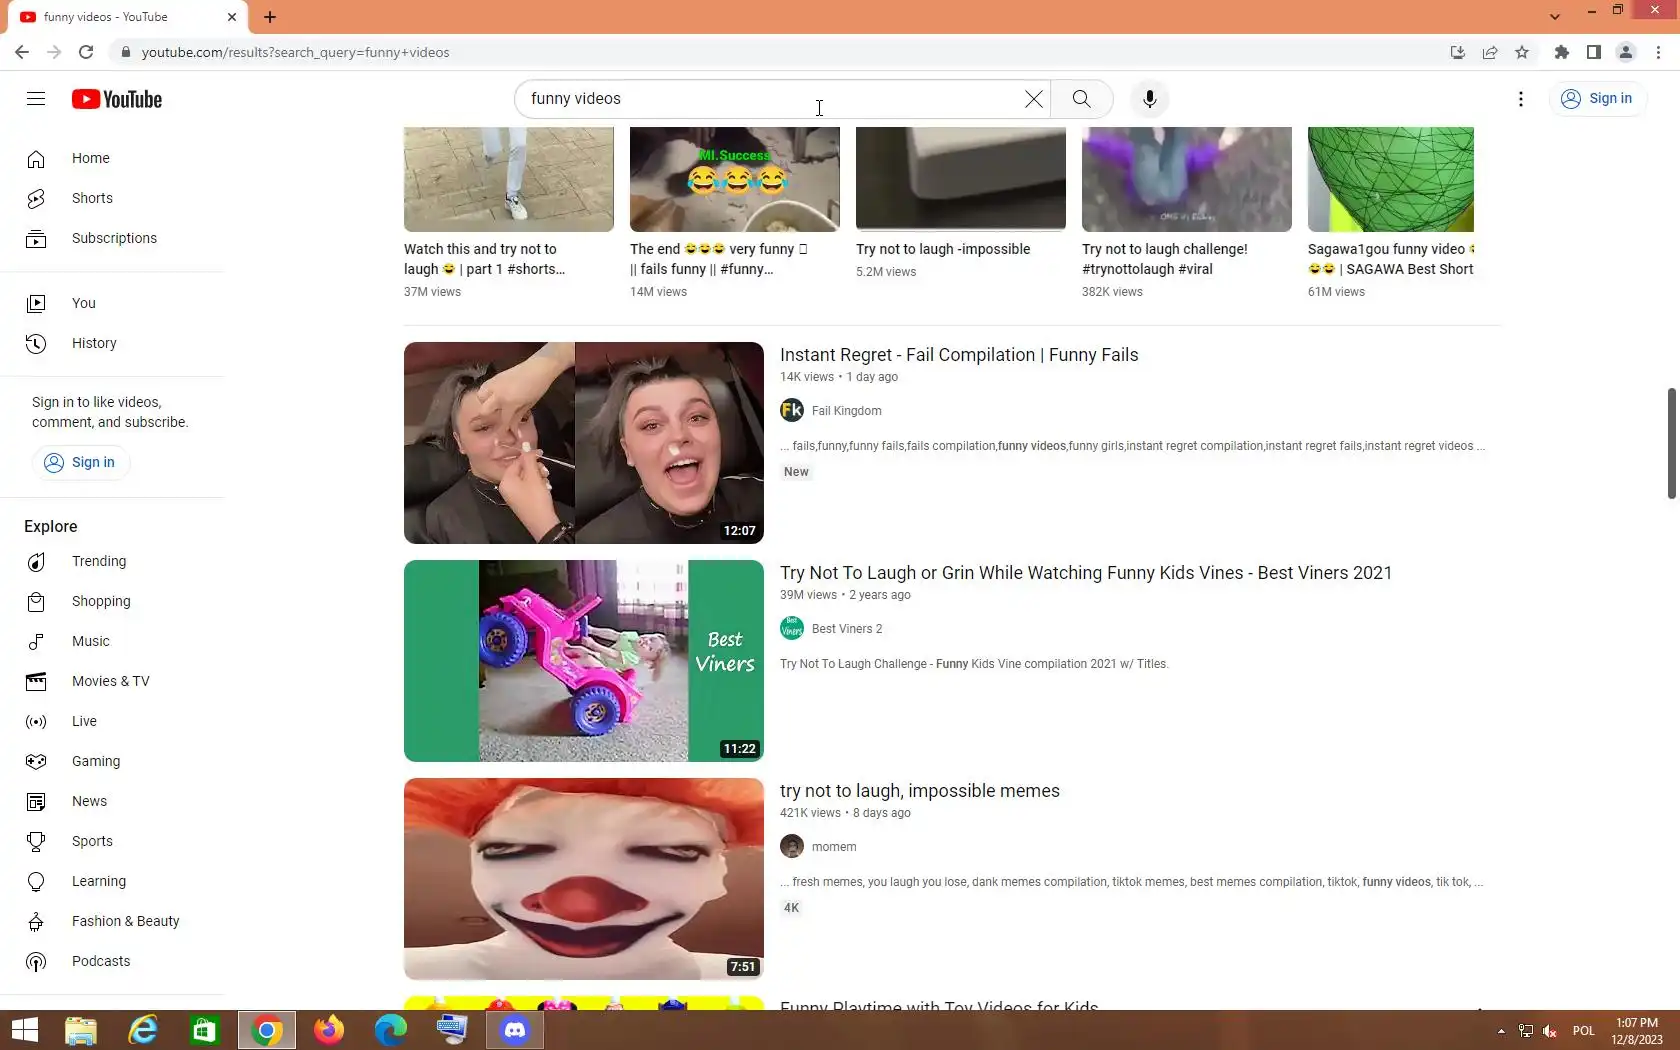Screen dimensions: 1680x1050
Task: Open a new browser tab
Action: 270,17
